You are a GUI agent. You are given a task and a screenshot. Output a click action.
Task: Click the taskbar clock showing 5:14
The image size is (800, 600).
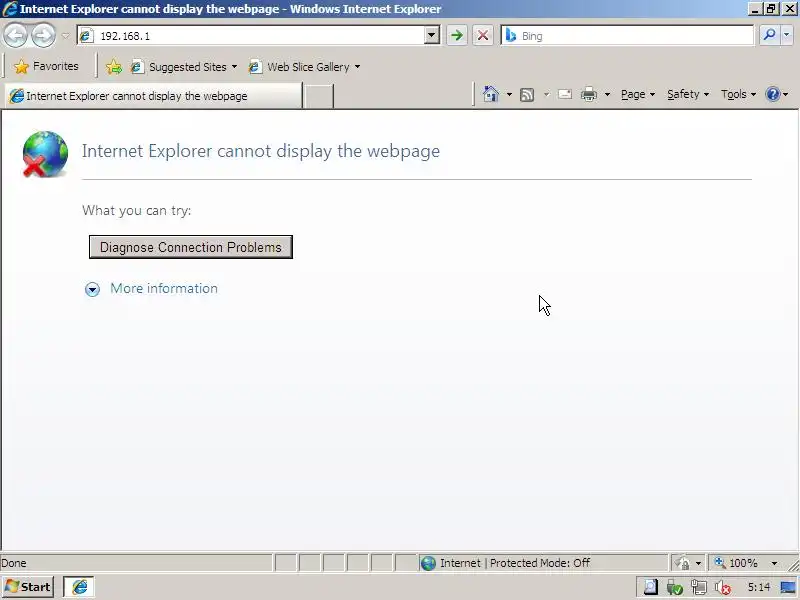[x=759, y=587]
